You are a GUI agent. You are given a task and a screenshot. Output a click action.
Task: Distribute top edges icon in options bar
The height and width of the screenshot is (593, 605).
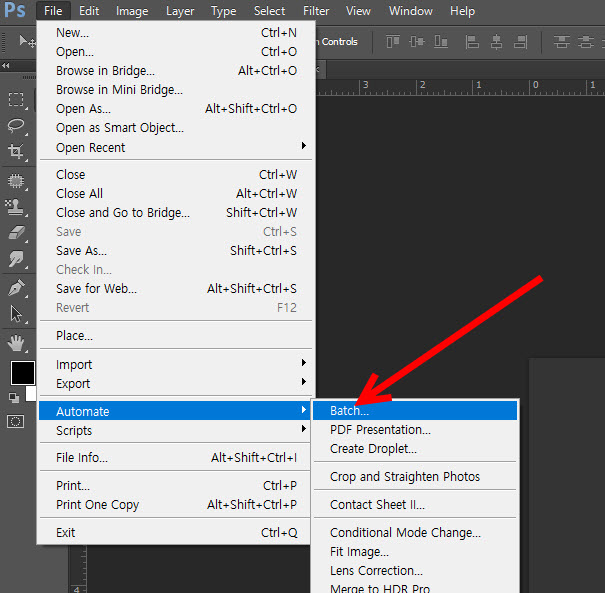pyautogui.click(x=562, y=41)
